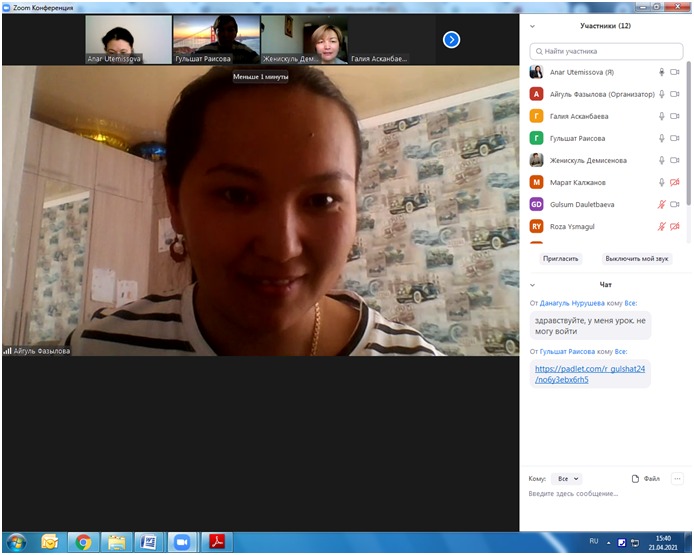Click Женискуль Демисенова microphone icon
694x555 pixels.
661,160
